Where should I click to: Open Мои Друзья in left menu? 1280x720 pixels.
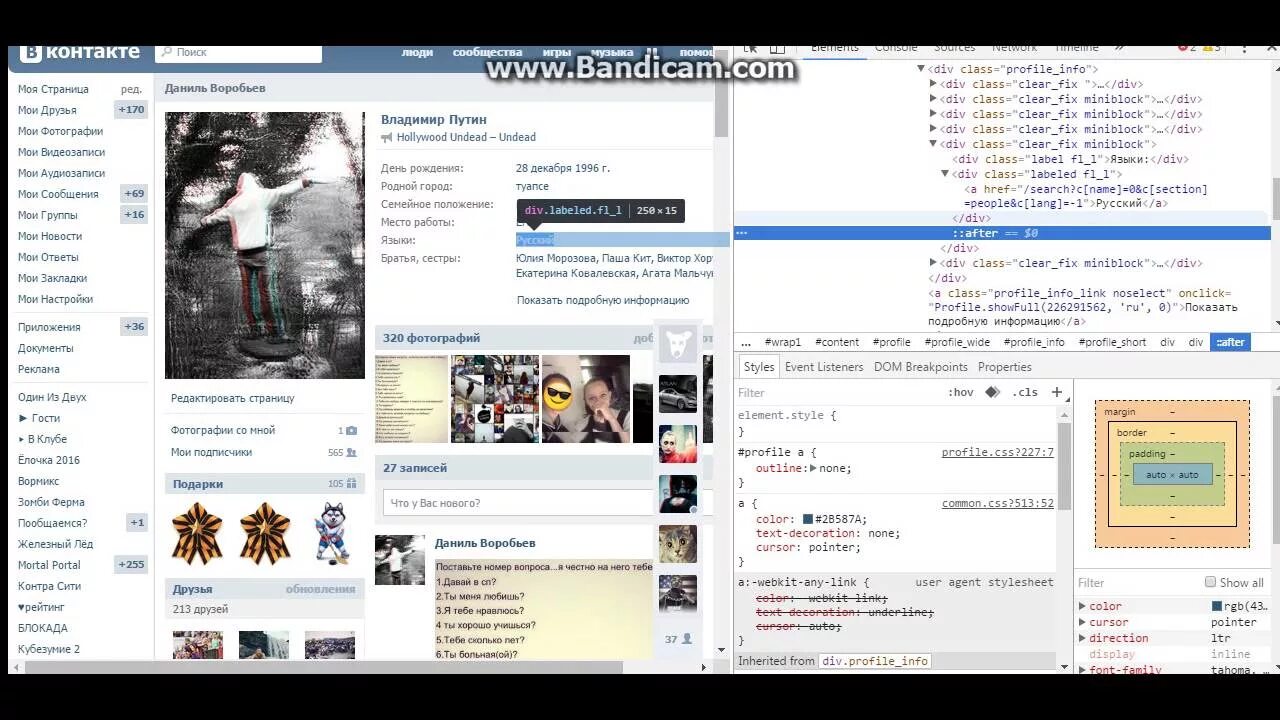tap(47, 110)
